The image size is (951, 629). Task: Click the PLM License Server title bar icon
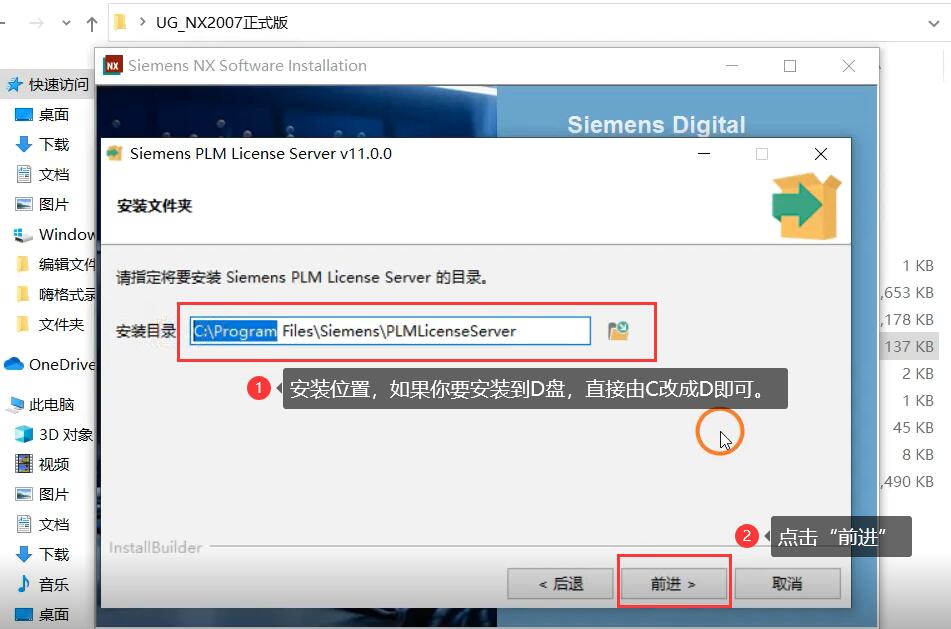pyautogui.click(x=114, y=153)
